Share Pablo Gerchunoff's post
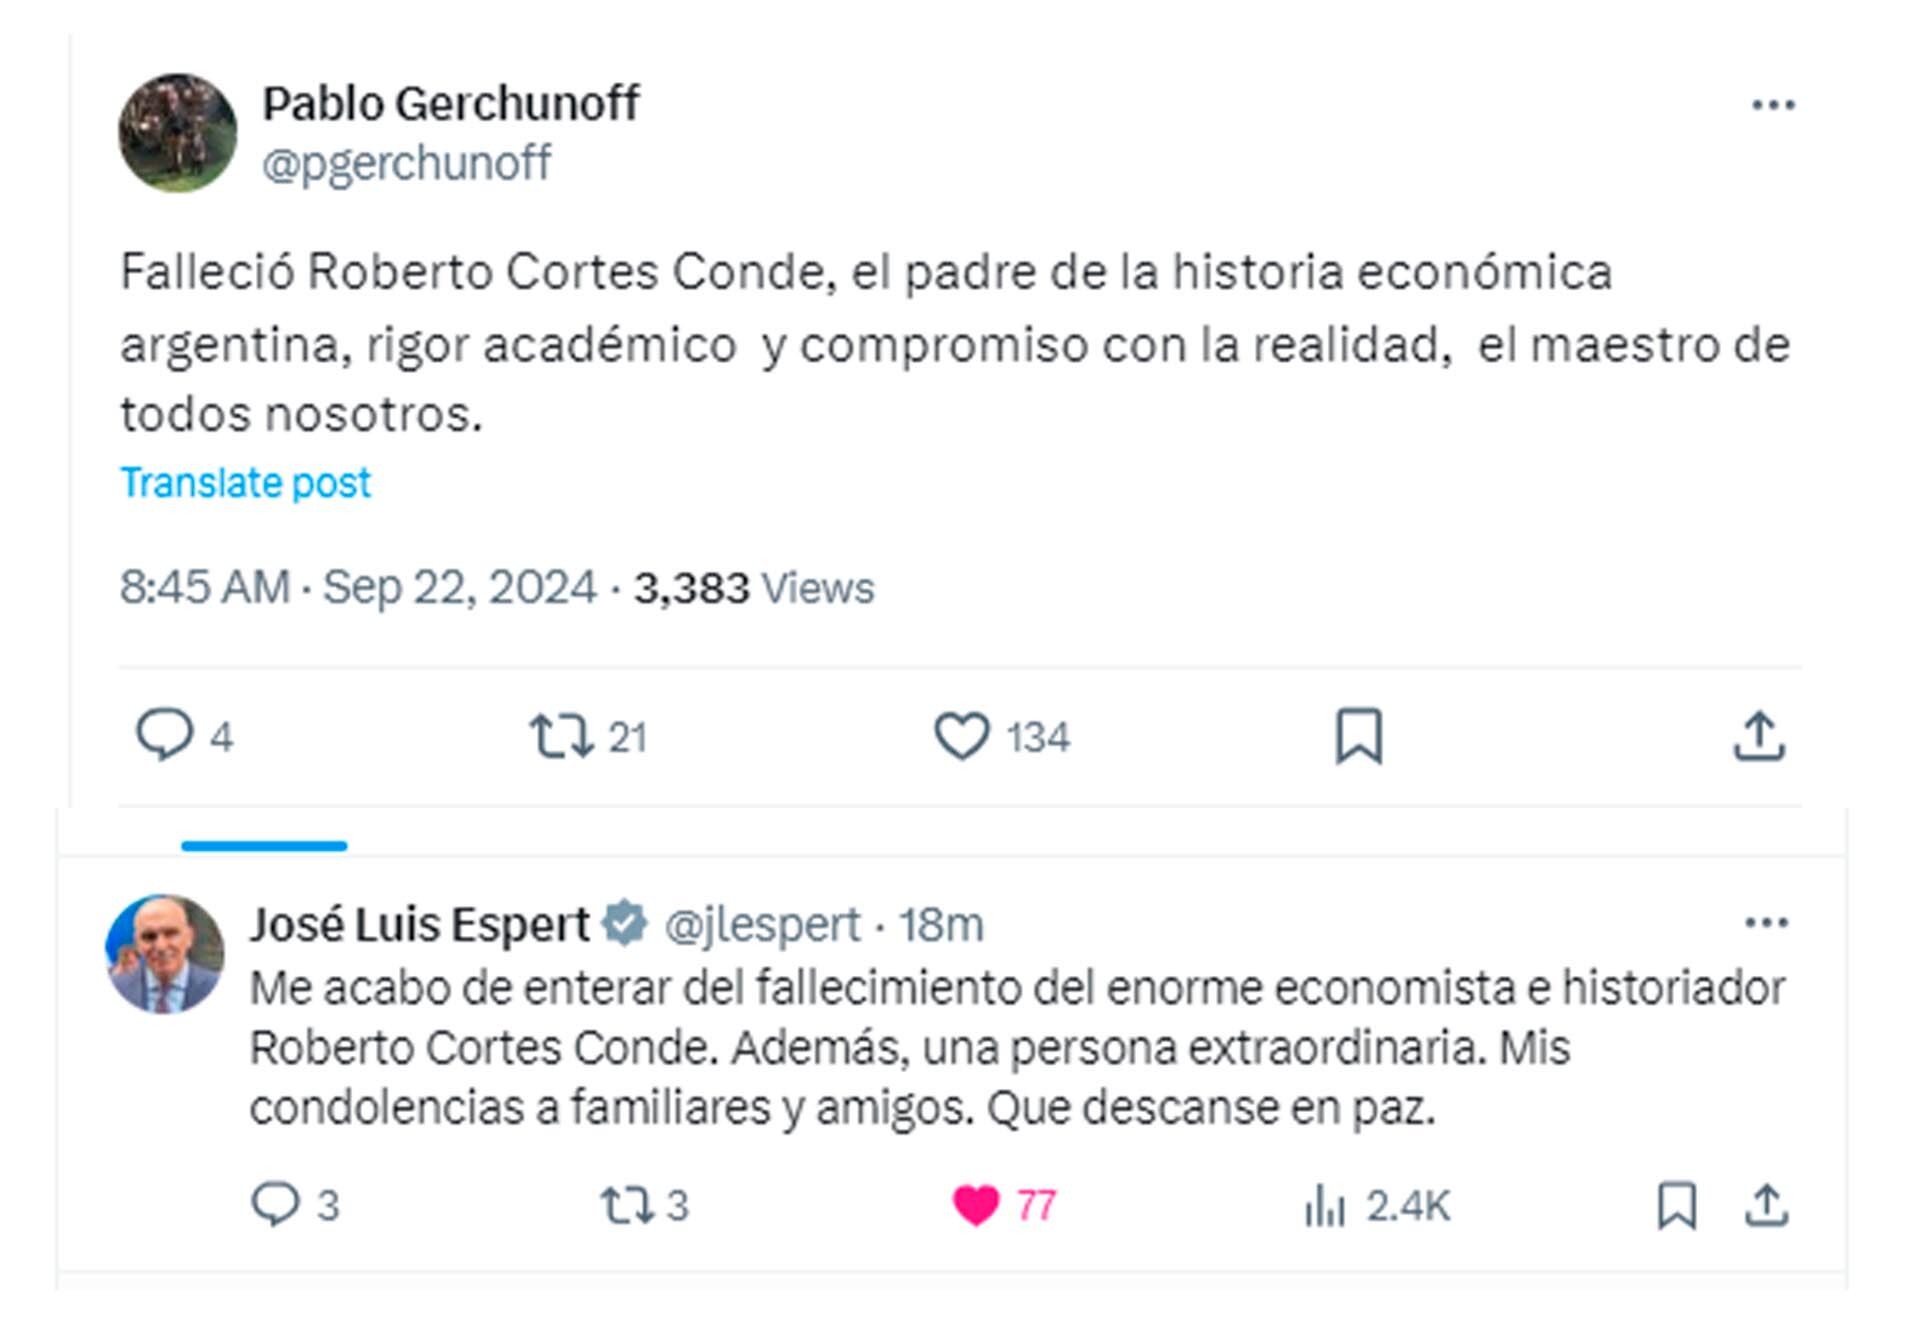The height and width of the screenshot is (1318, 1920). coord(1758,736)
